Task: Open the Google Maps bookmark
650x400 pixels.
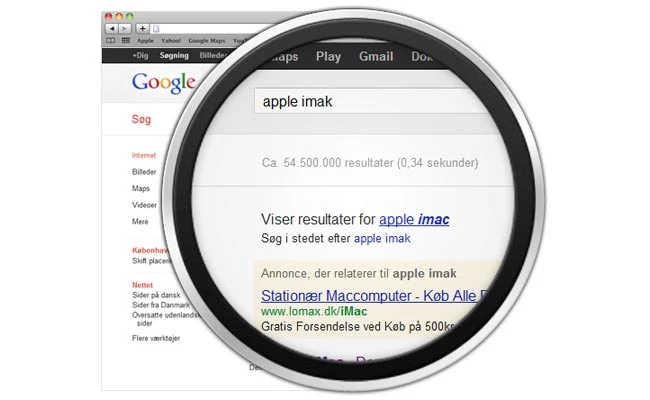Action: click(207, 41)
